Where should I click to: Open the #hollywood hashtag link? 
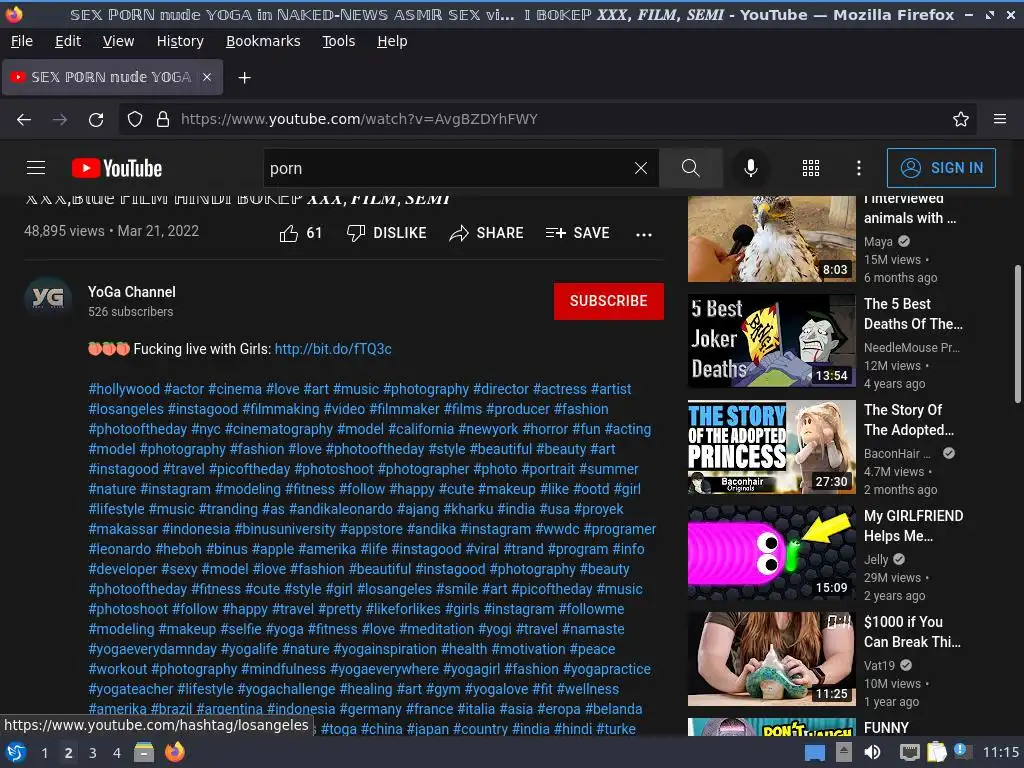pos(124,389)
